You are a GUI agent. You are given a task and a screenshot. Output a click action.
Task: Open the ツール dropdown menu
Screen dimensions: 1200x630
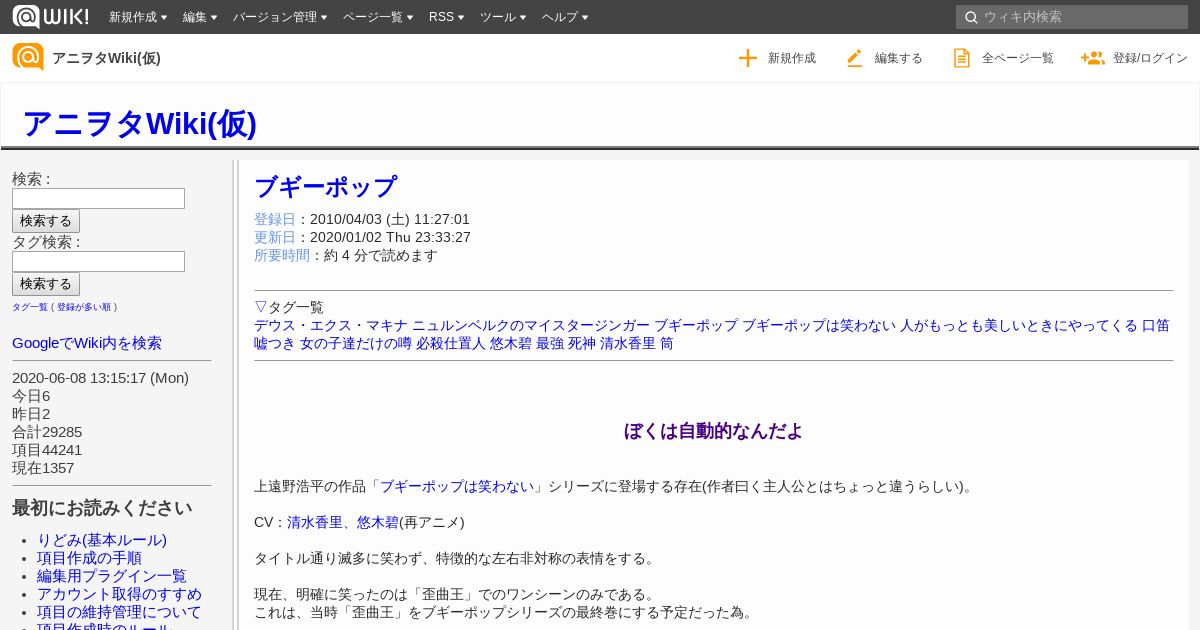(503, 17)
